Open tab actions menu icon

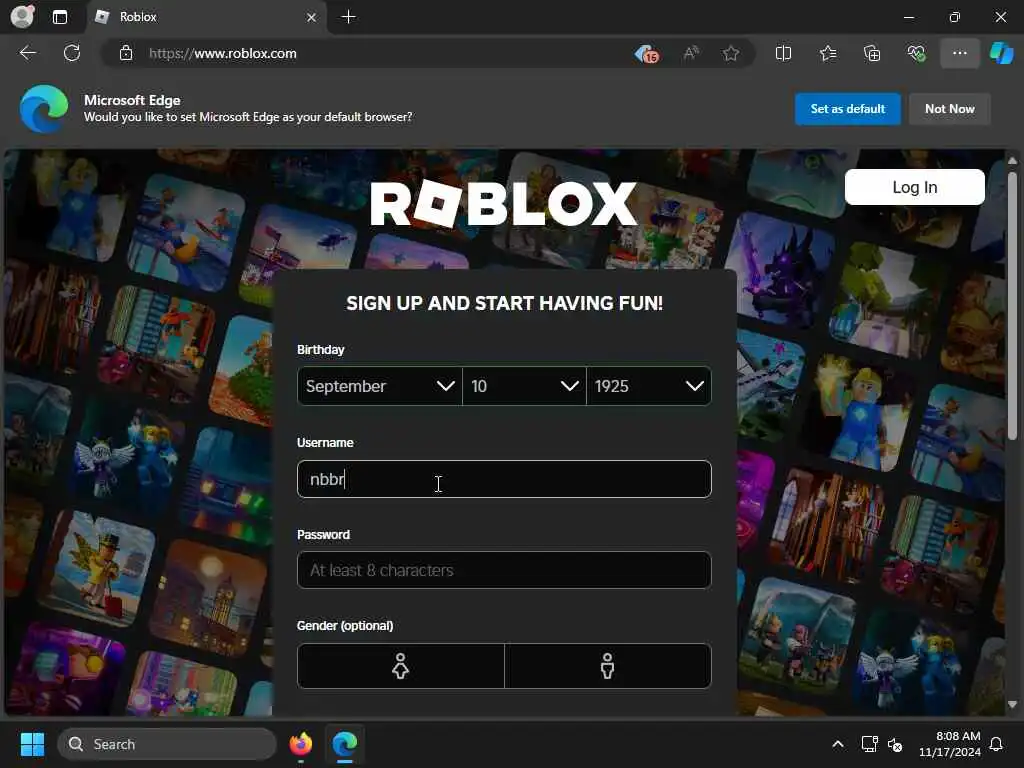[x=60, y=17]
